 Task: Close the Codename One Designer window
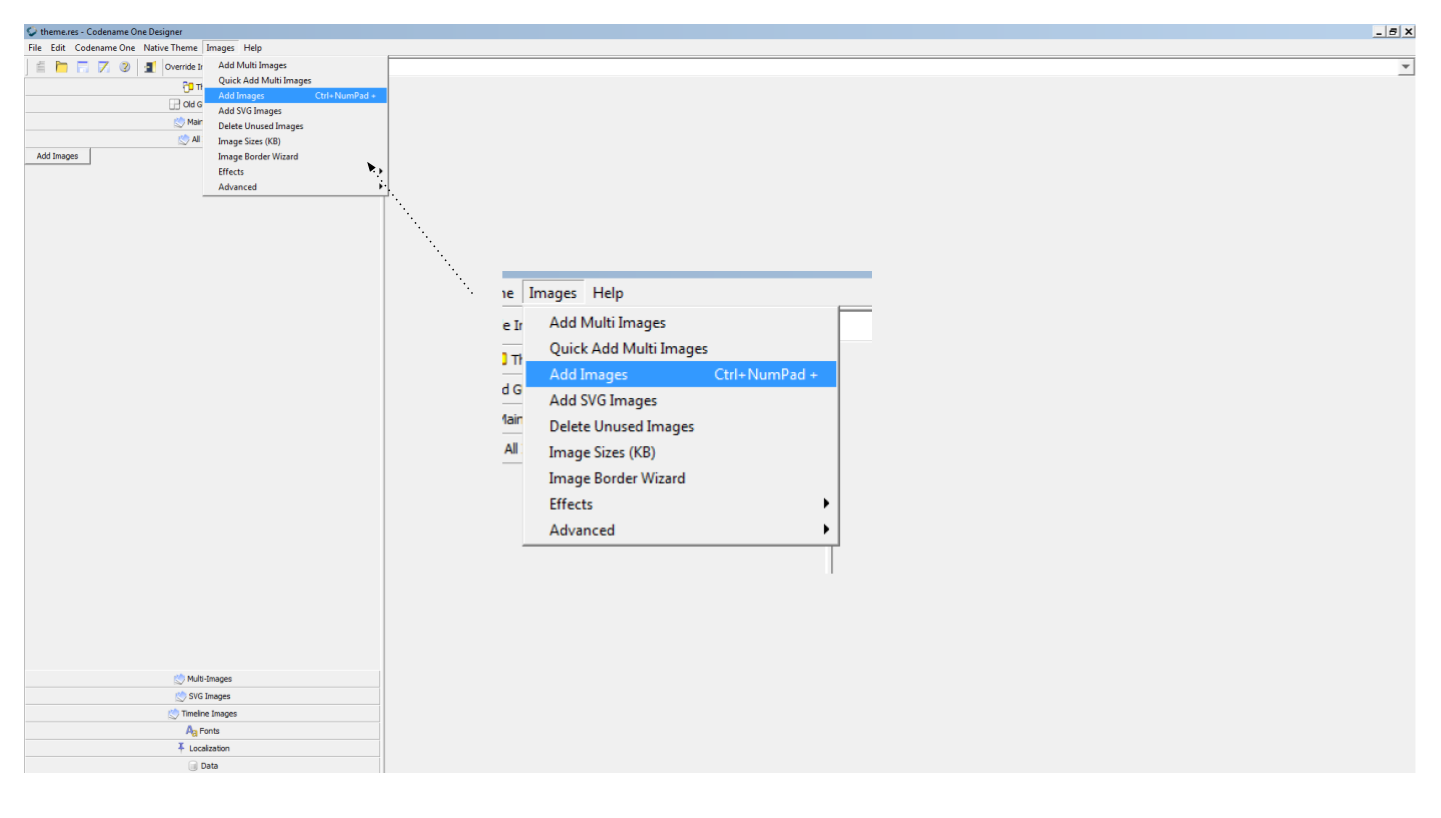coord(1408,32)
